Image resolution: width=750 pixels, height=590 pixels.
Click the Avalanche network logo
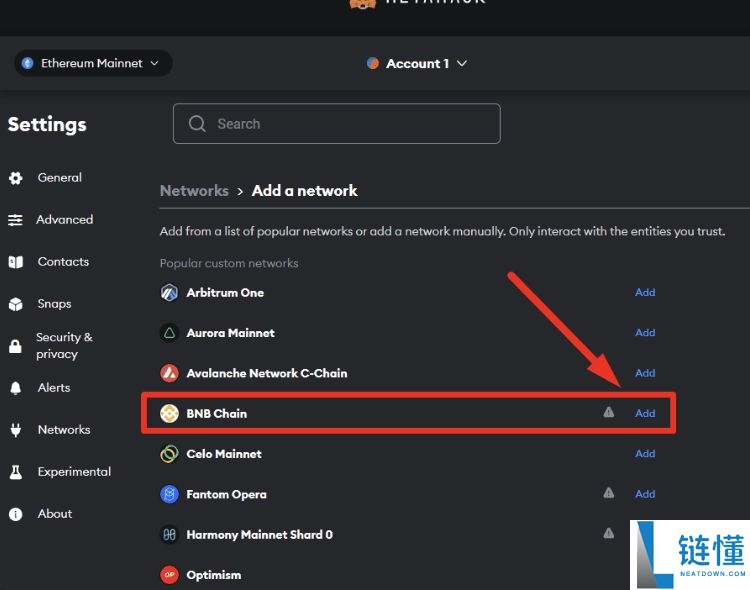point(169,373)
